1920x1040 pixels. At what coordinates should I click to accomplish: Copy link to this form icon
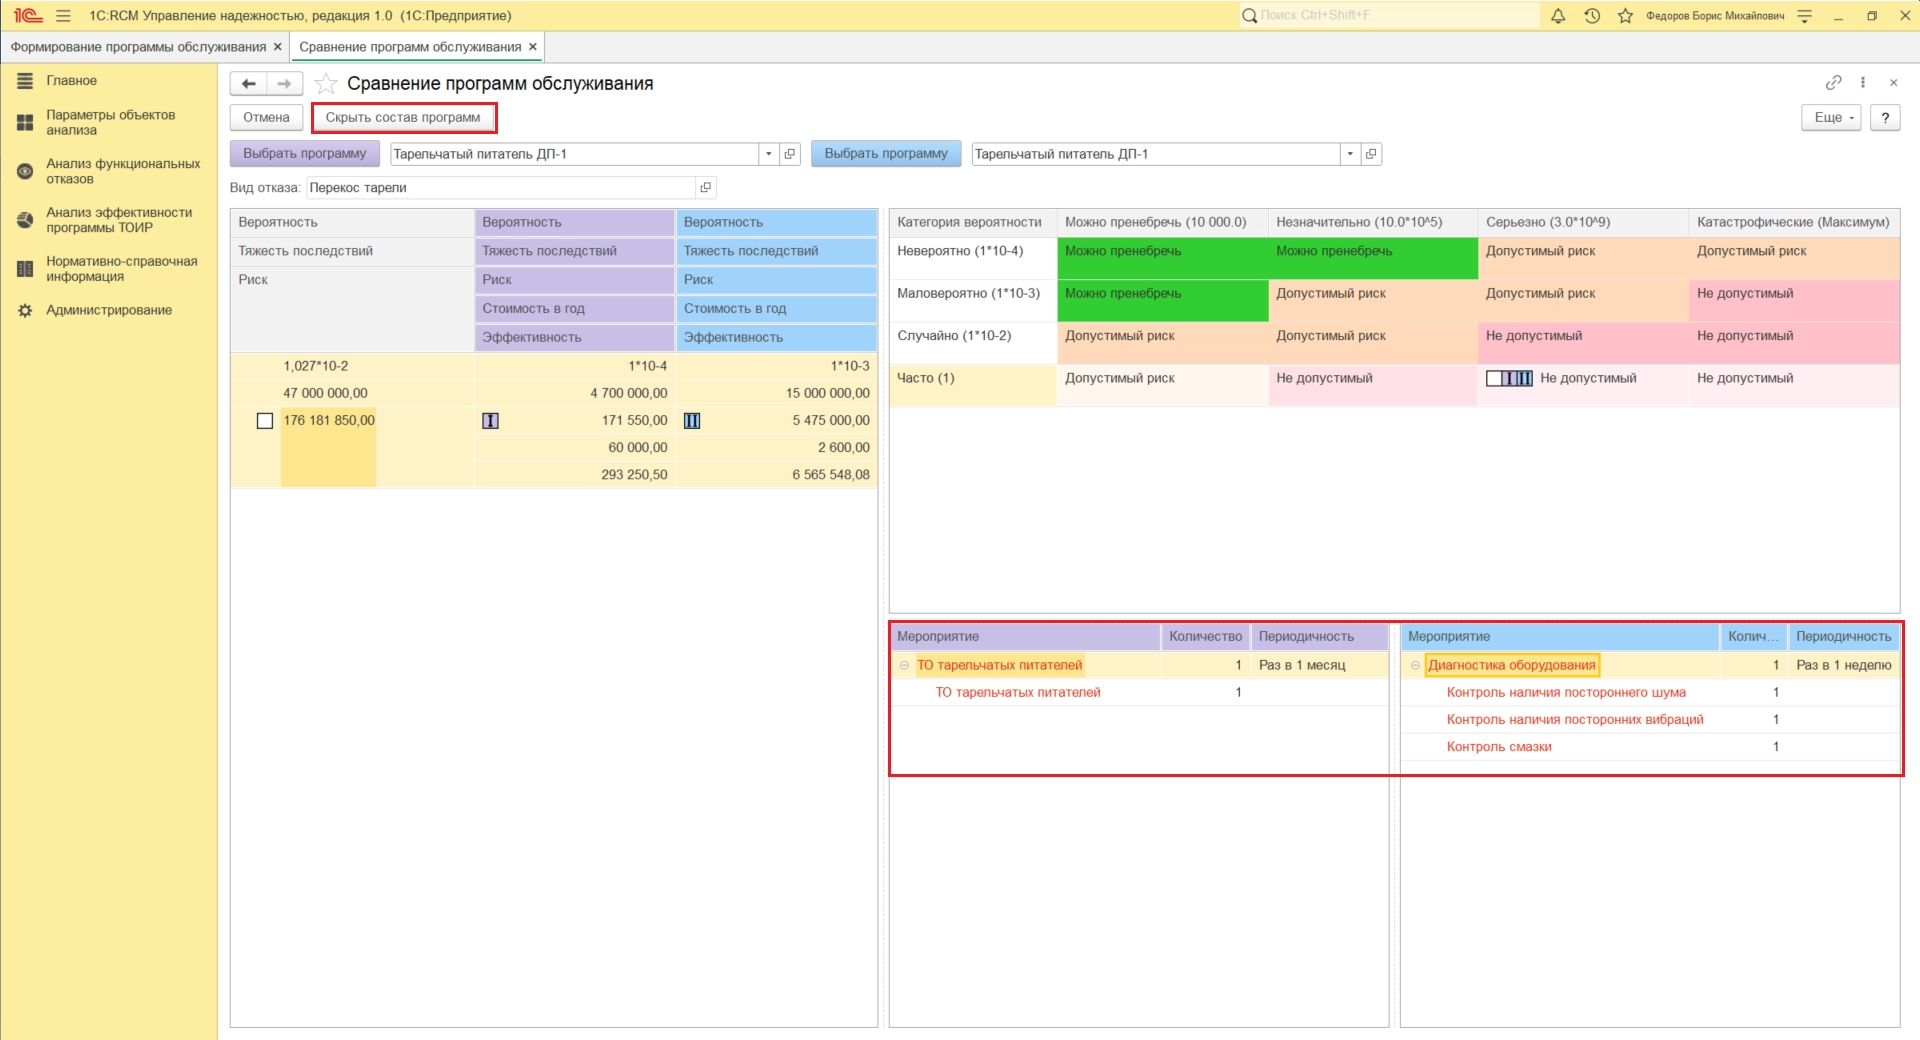pos(1833,83)
